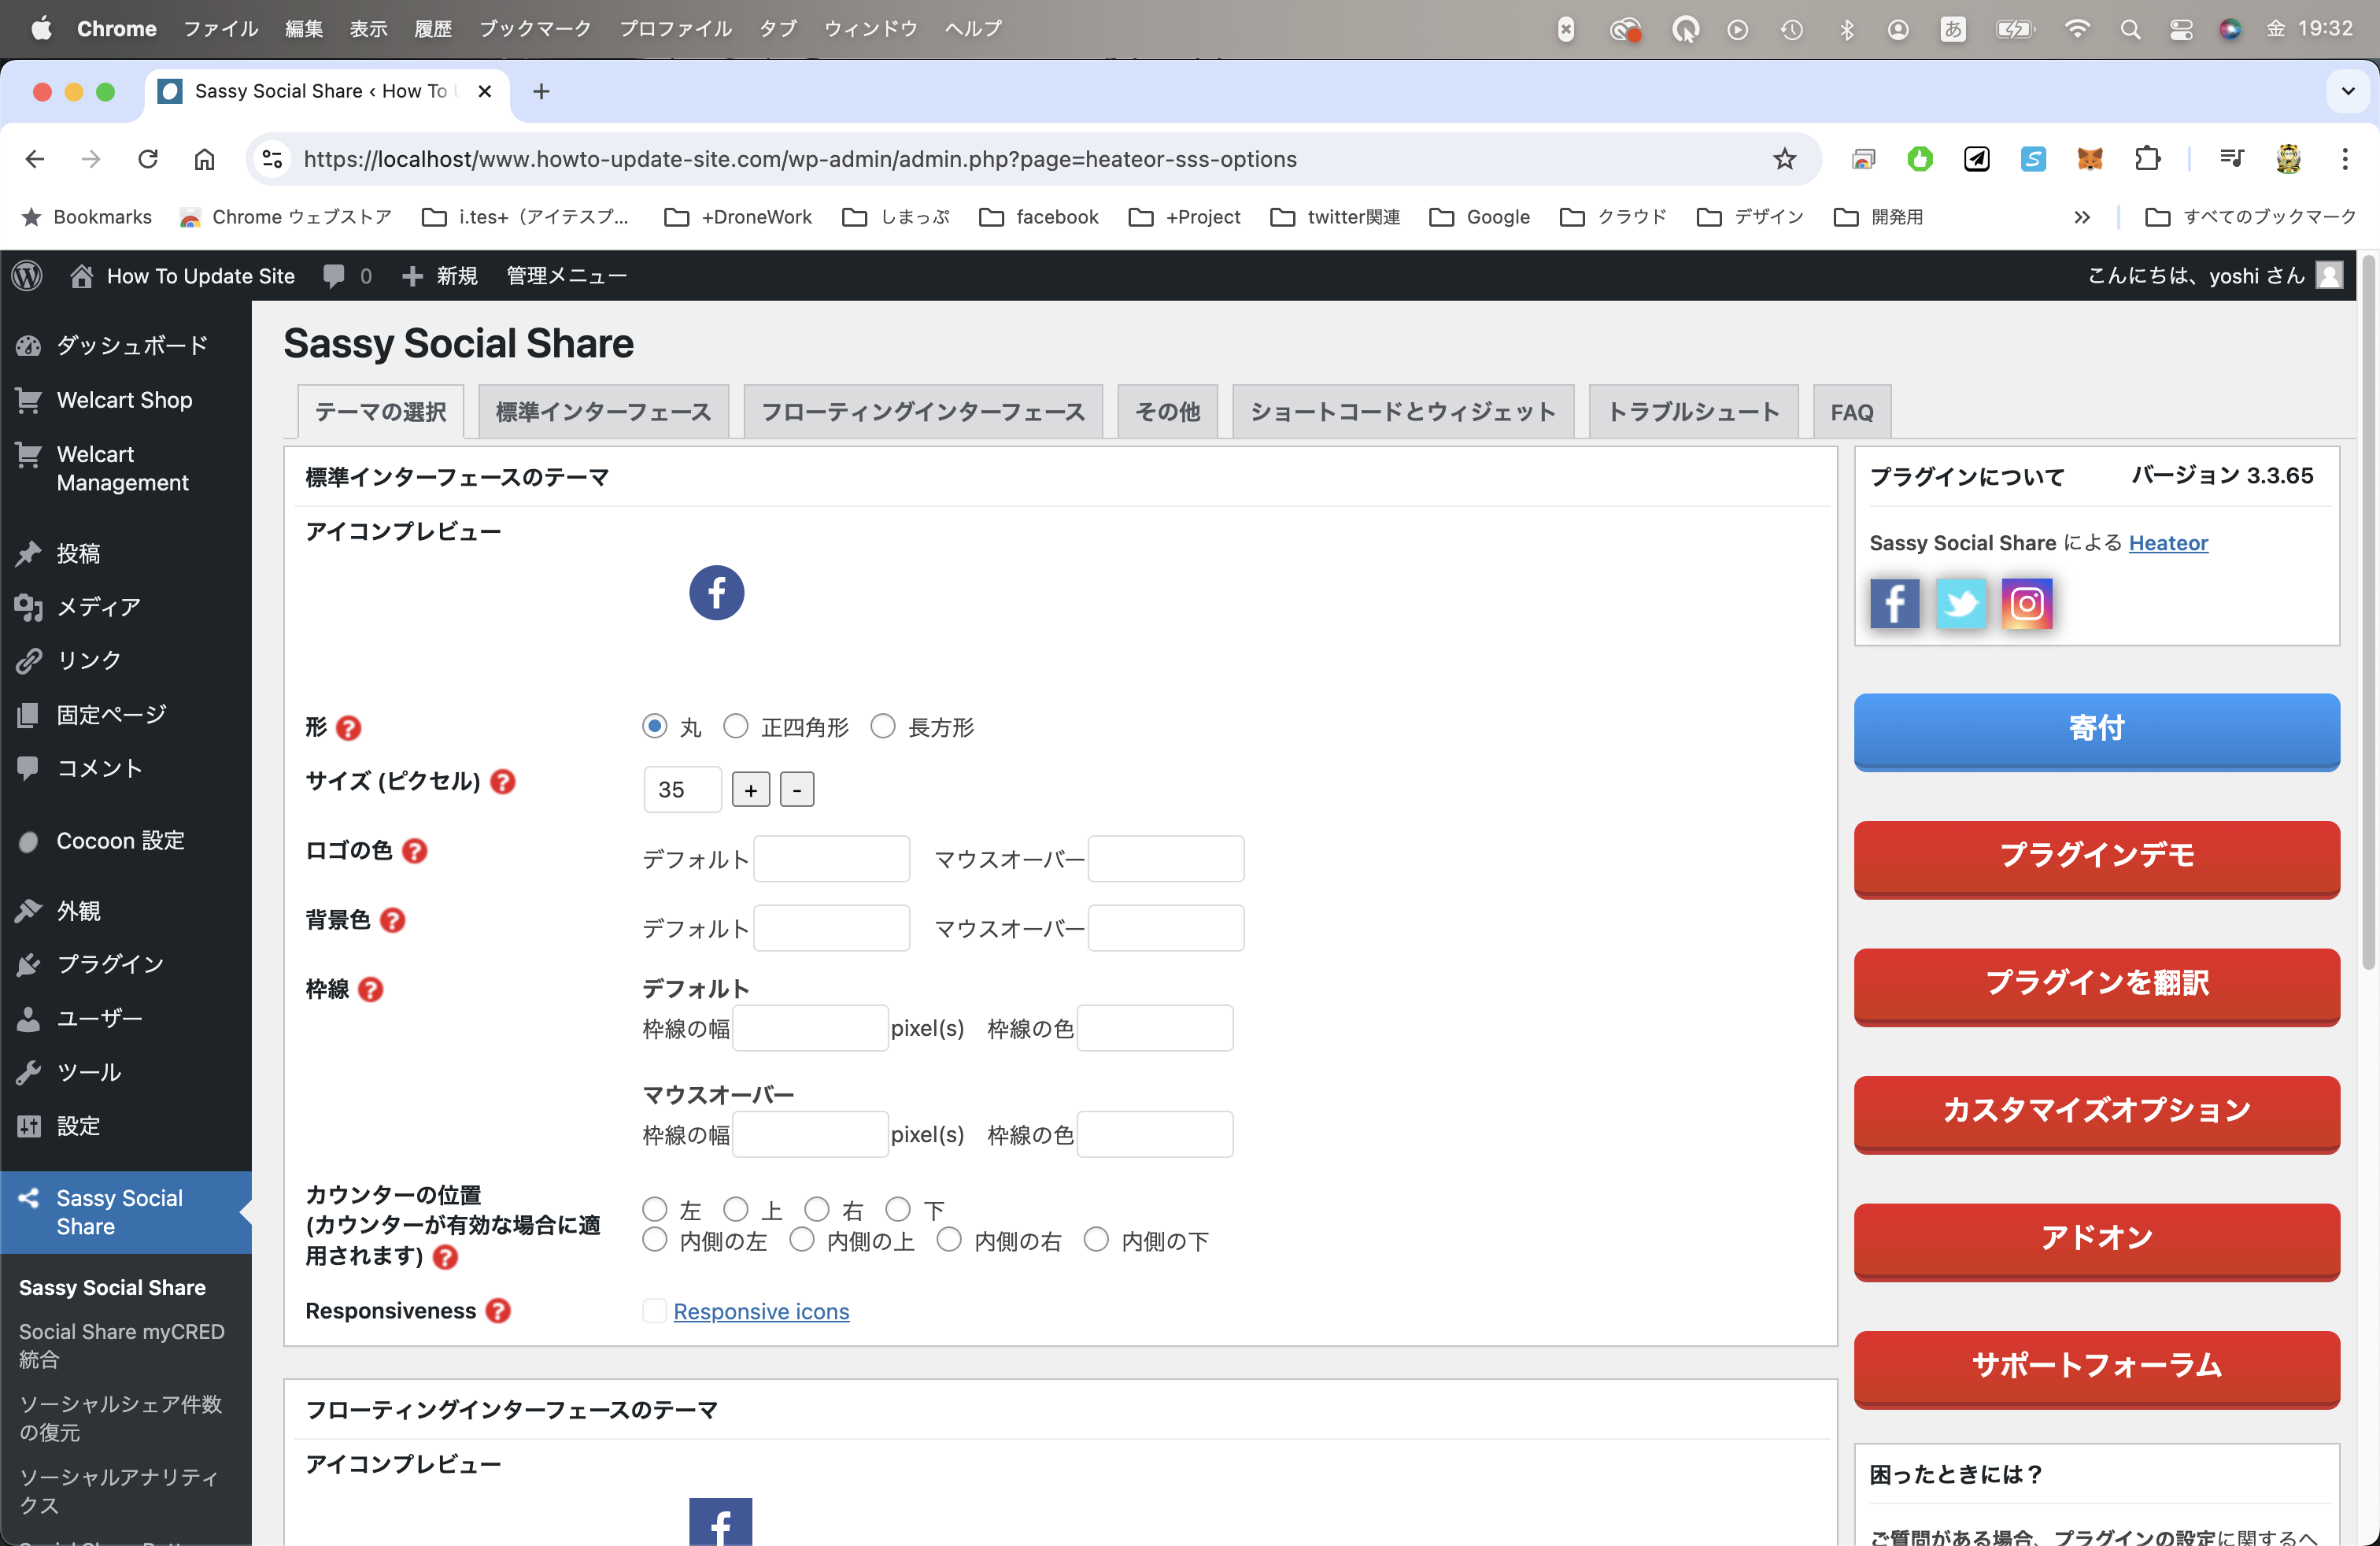Open macOS Control Center icon
2380x1546 pixels.
point(2181,29)
